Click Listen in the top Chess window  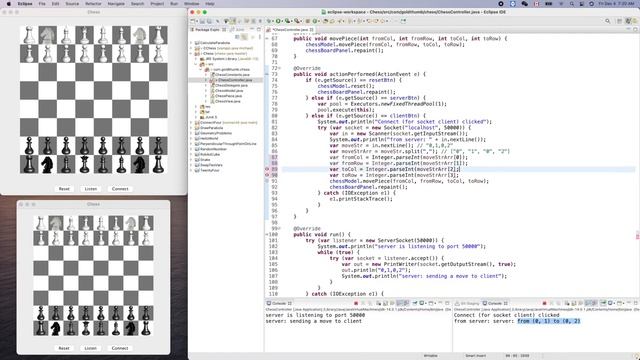click(x=91, y=189)
